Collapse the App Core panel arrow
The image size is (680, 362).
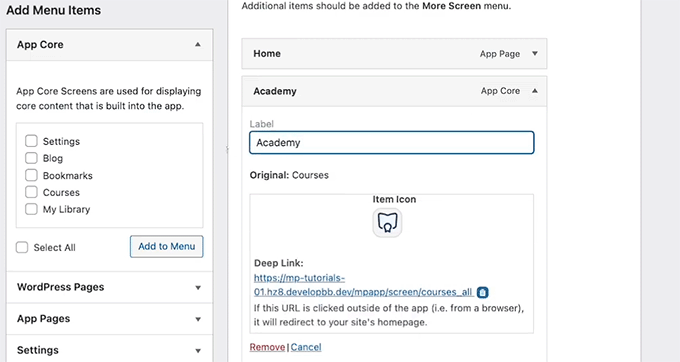click(x=198, y=45)
